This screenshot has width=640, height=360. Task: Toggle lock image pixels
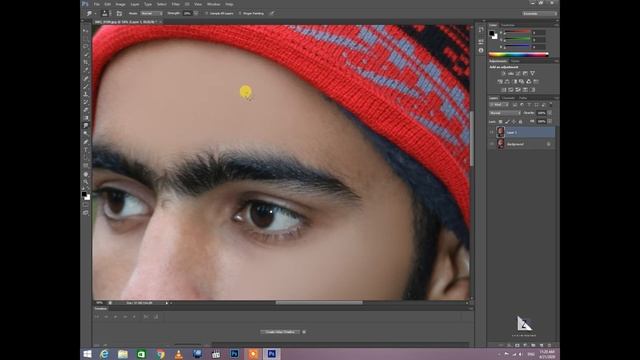[507, 122]
